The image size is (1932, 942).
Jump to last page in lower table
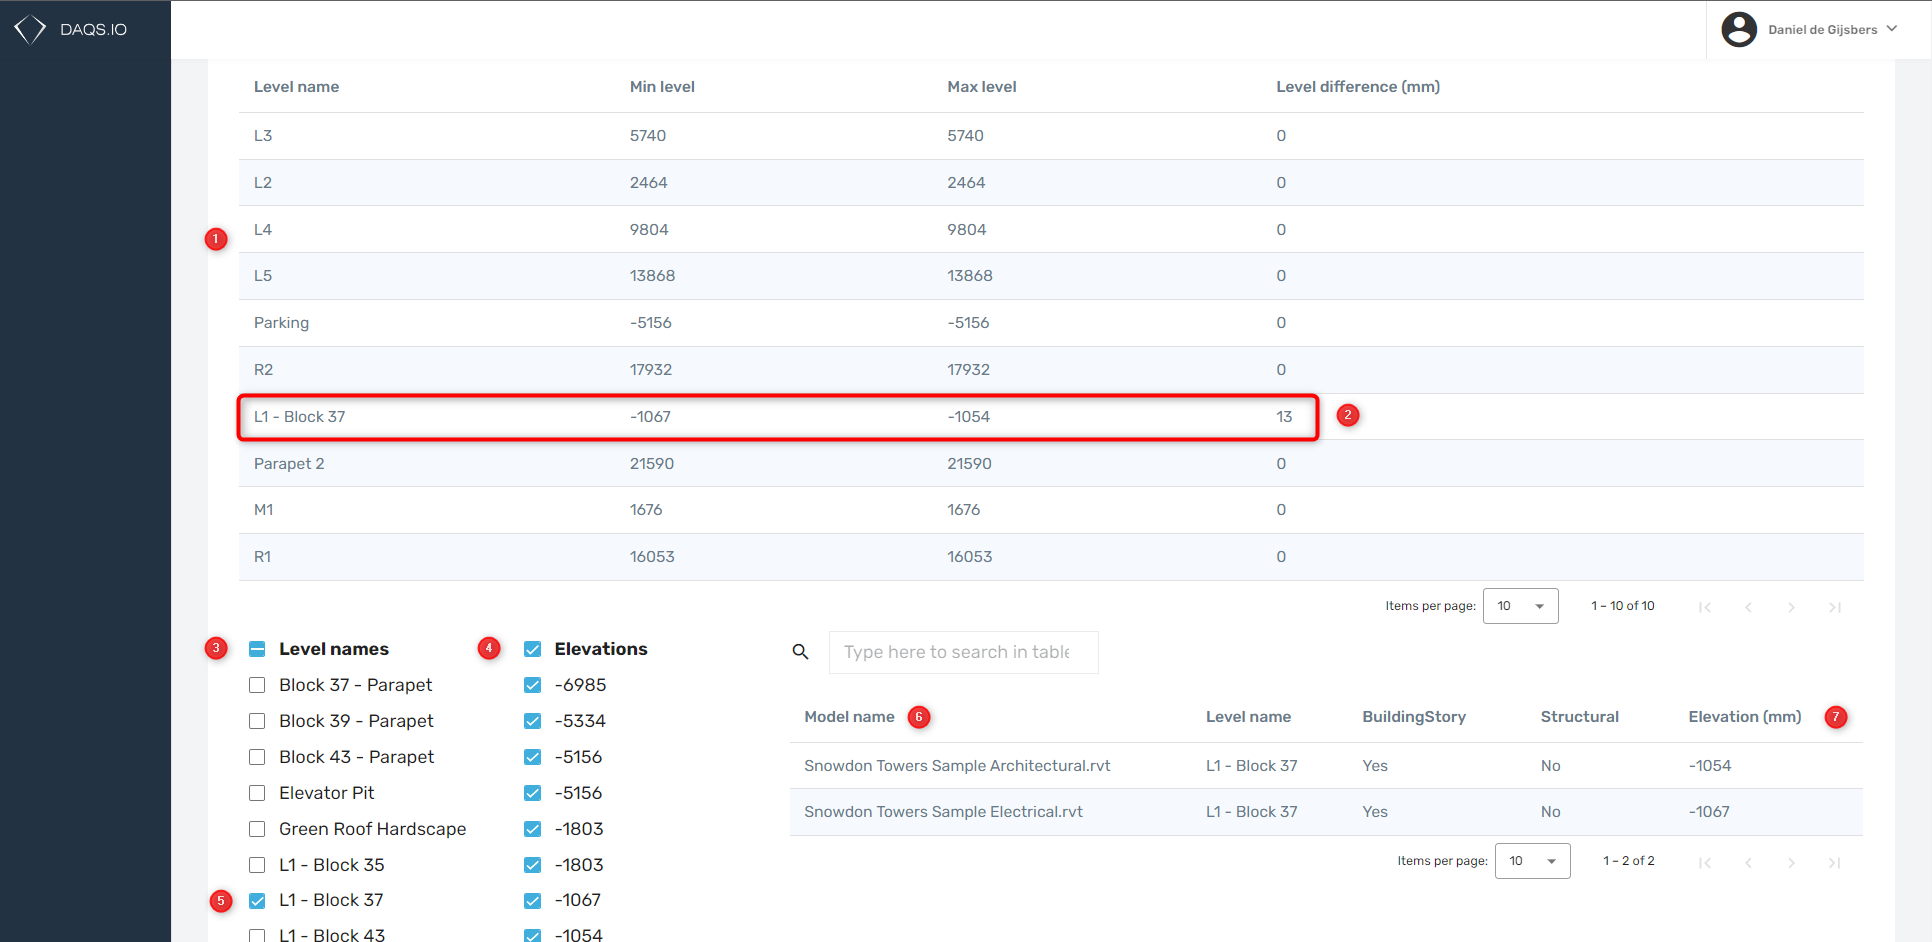[x=1834, y=862]
